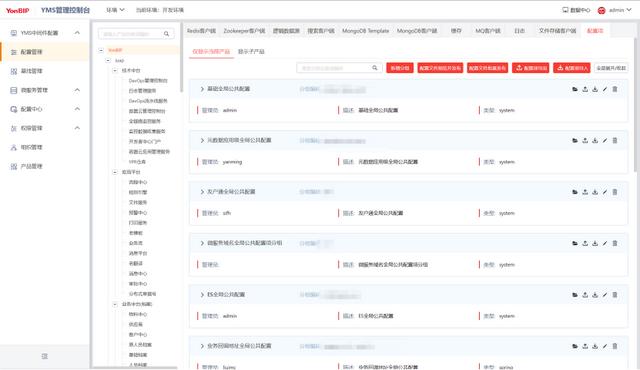Screen dimensions: 640x370
Task: Switch to the MQ客户端 tab
Action: [488, 31]
